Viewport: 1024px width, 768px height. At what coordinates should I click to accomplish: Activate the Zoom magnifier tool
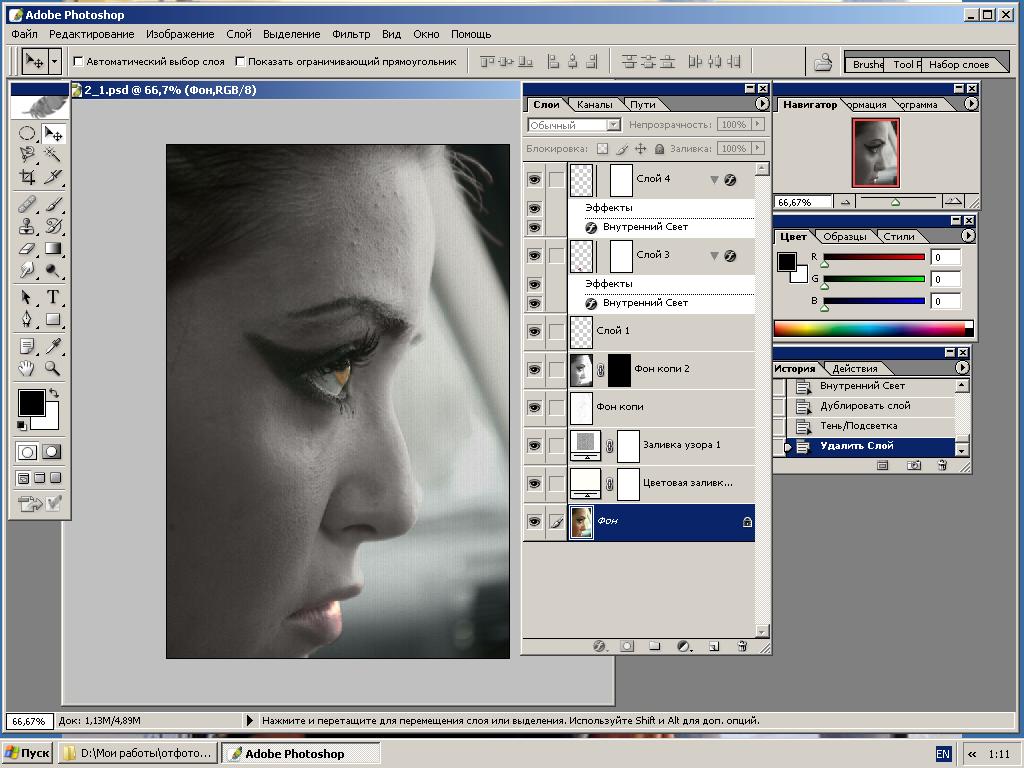pyautogui.click(x=53, y=369)
